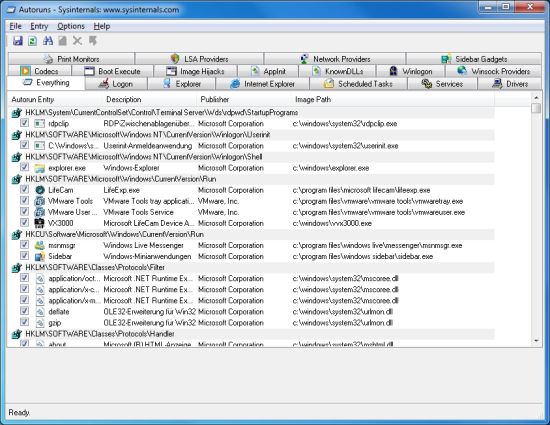Switch to the Scheduled Tasks tab
Viewport: 550px width, 425px height.
click(x=358, y=84)
